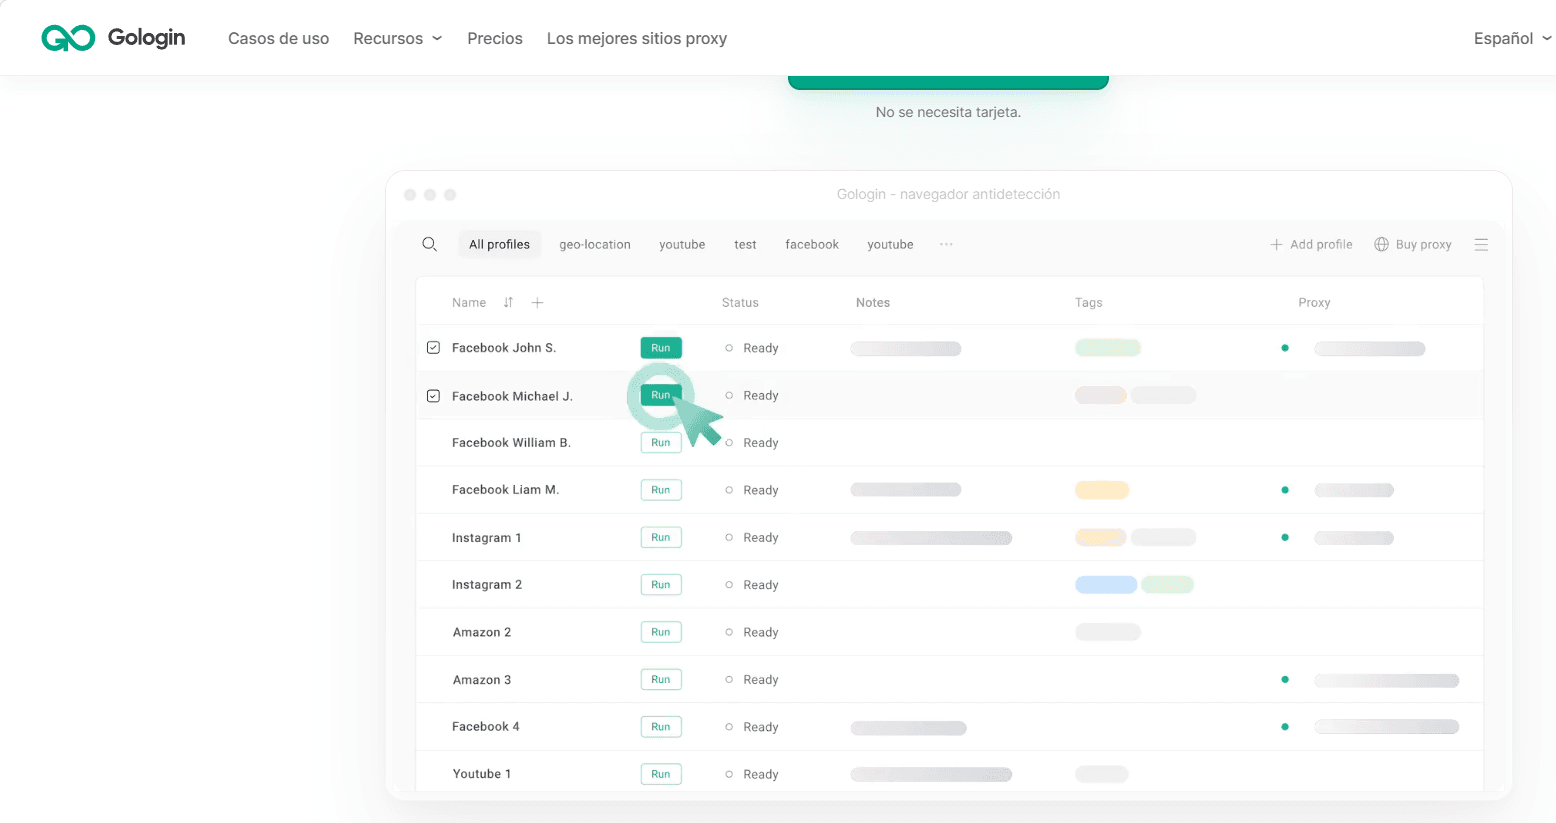Open Los mejores sitios proxy link
Viewport: 1556px width, 823px height.
click(636, 38)
